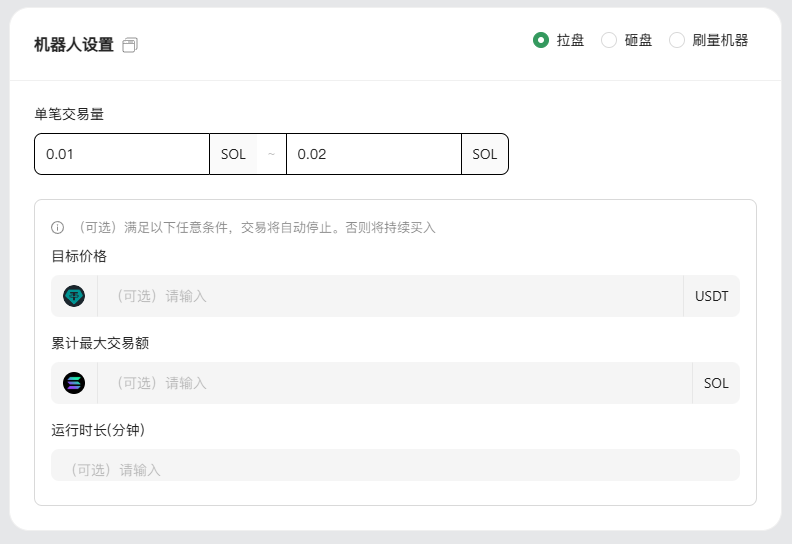The height and width of the screenshot is (544, 792).
Task: Select the 砸盘 radio option
Action: click(609, 40)
